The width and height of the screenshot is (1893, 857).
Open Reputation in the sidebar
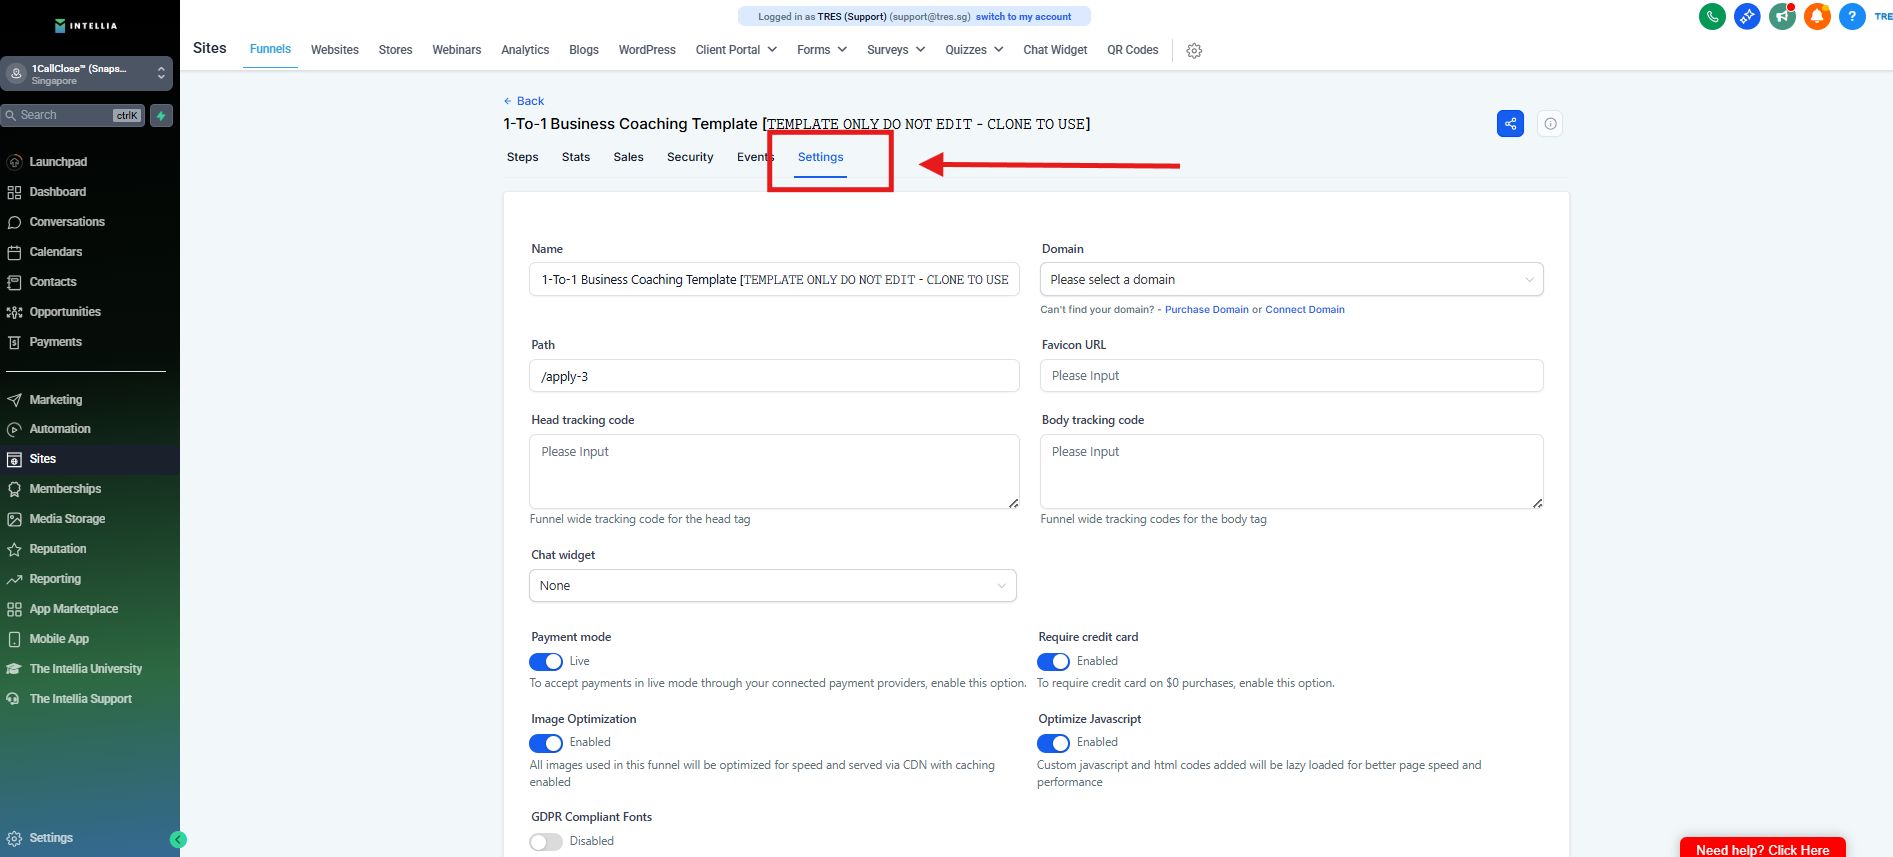(58, 549)
